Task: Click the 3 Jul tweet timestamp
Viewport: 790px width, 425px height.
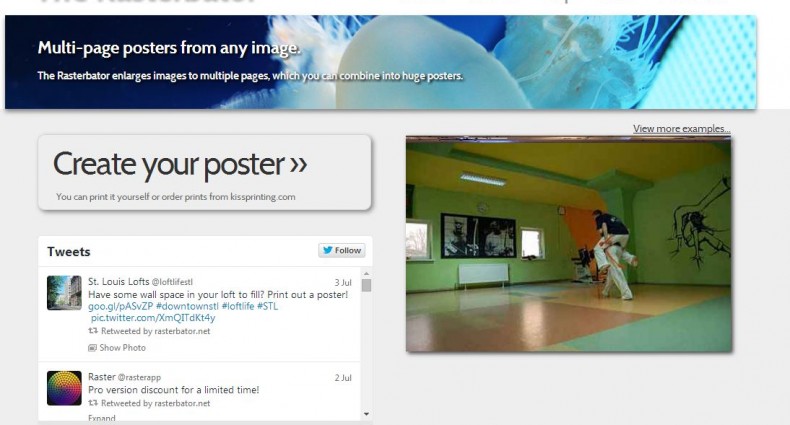Action: (x=343, y=283)
